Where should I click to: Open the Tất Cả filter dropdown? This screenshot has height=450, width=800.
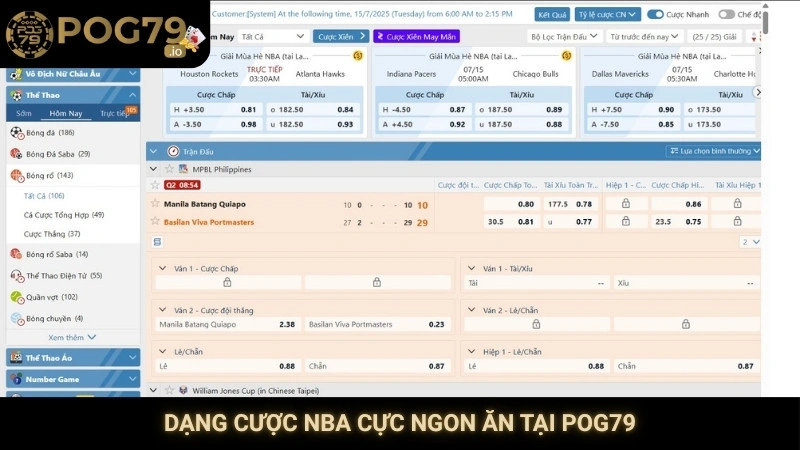click(272, 37)
